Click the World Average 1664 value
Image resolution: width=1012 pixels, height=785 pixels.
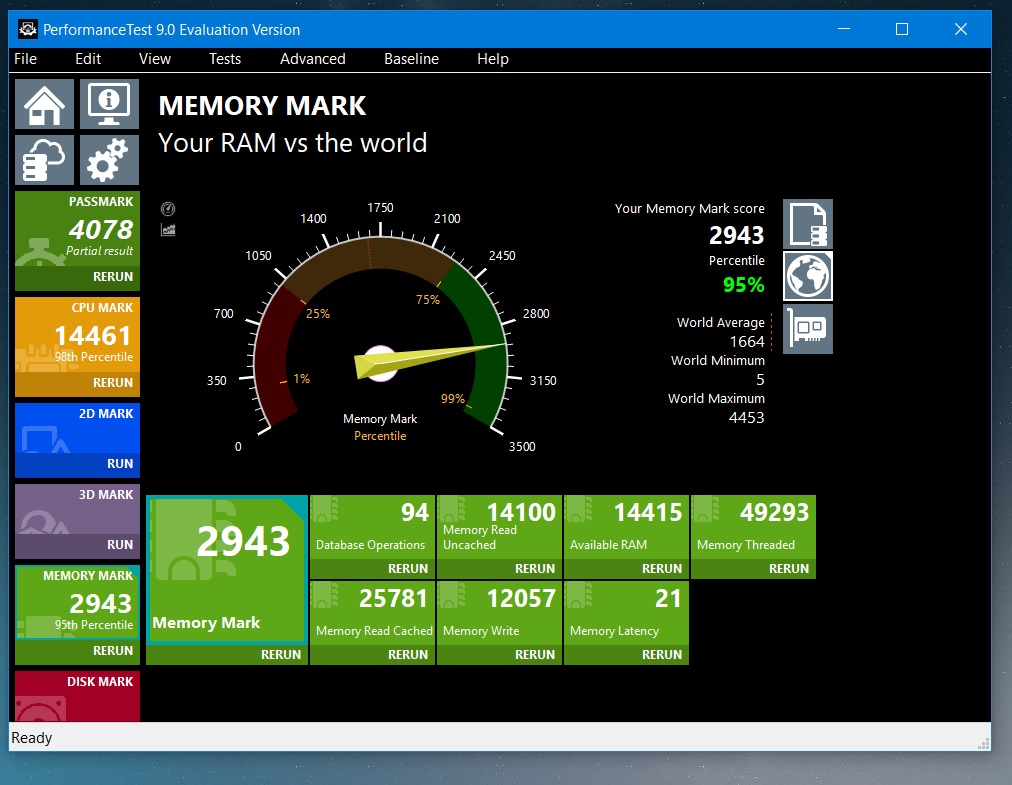coord(747,342)
